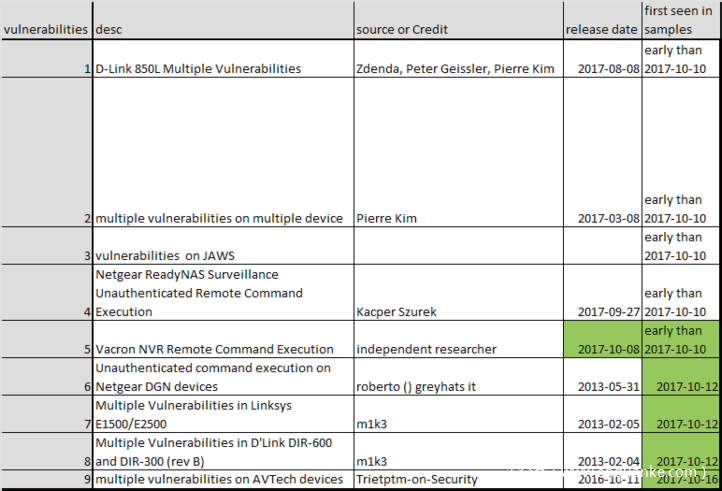This screenshot has width=722, height=491.
Task: Select first seen date for Netgear DGN row
Action: (681, 377)
